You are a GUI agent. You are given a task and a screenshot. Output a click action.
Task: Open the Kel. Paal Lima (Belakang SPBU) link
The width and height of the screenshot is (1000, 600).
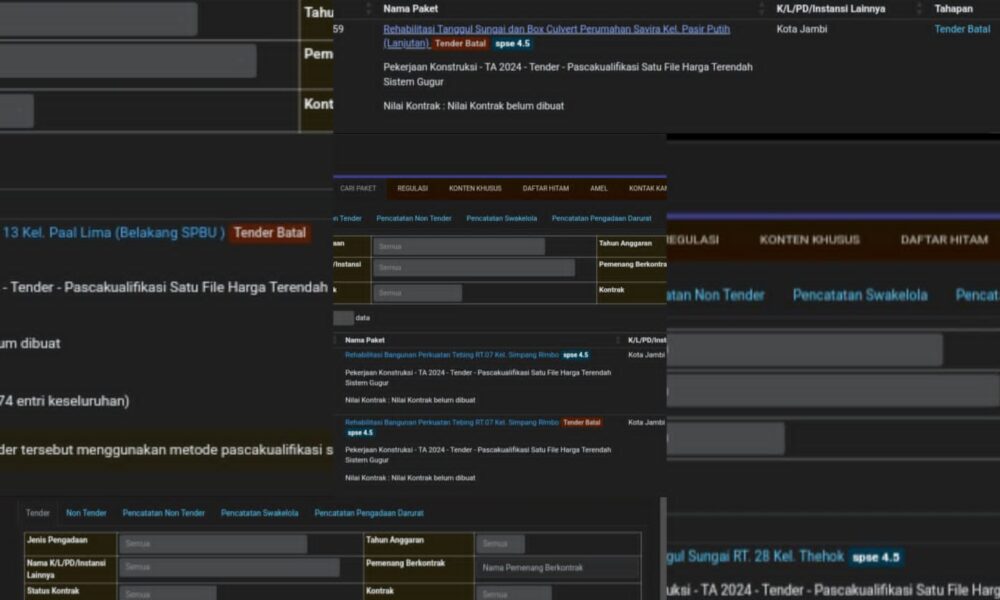(112, 233)
